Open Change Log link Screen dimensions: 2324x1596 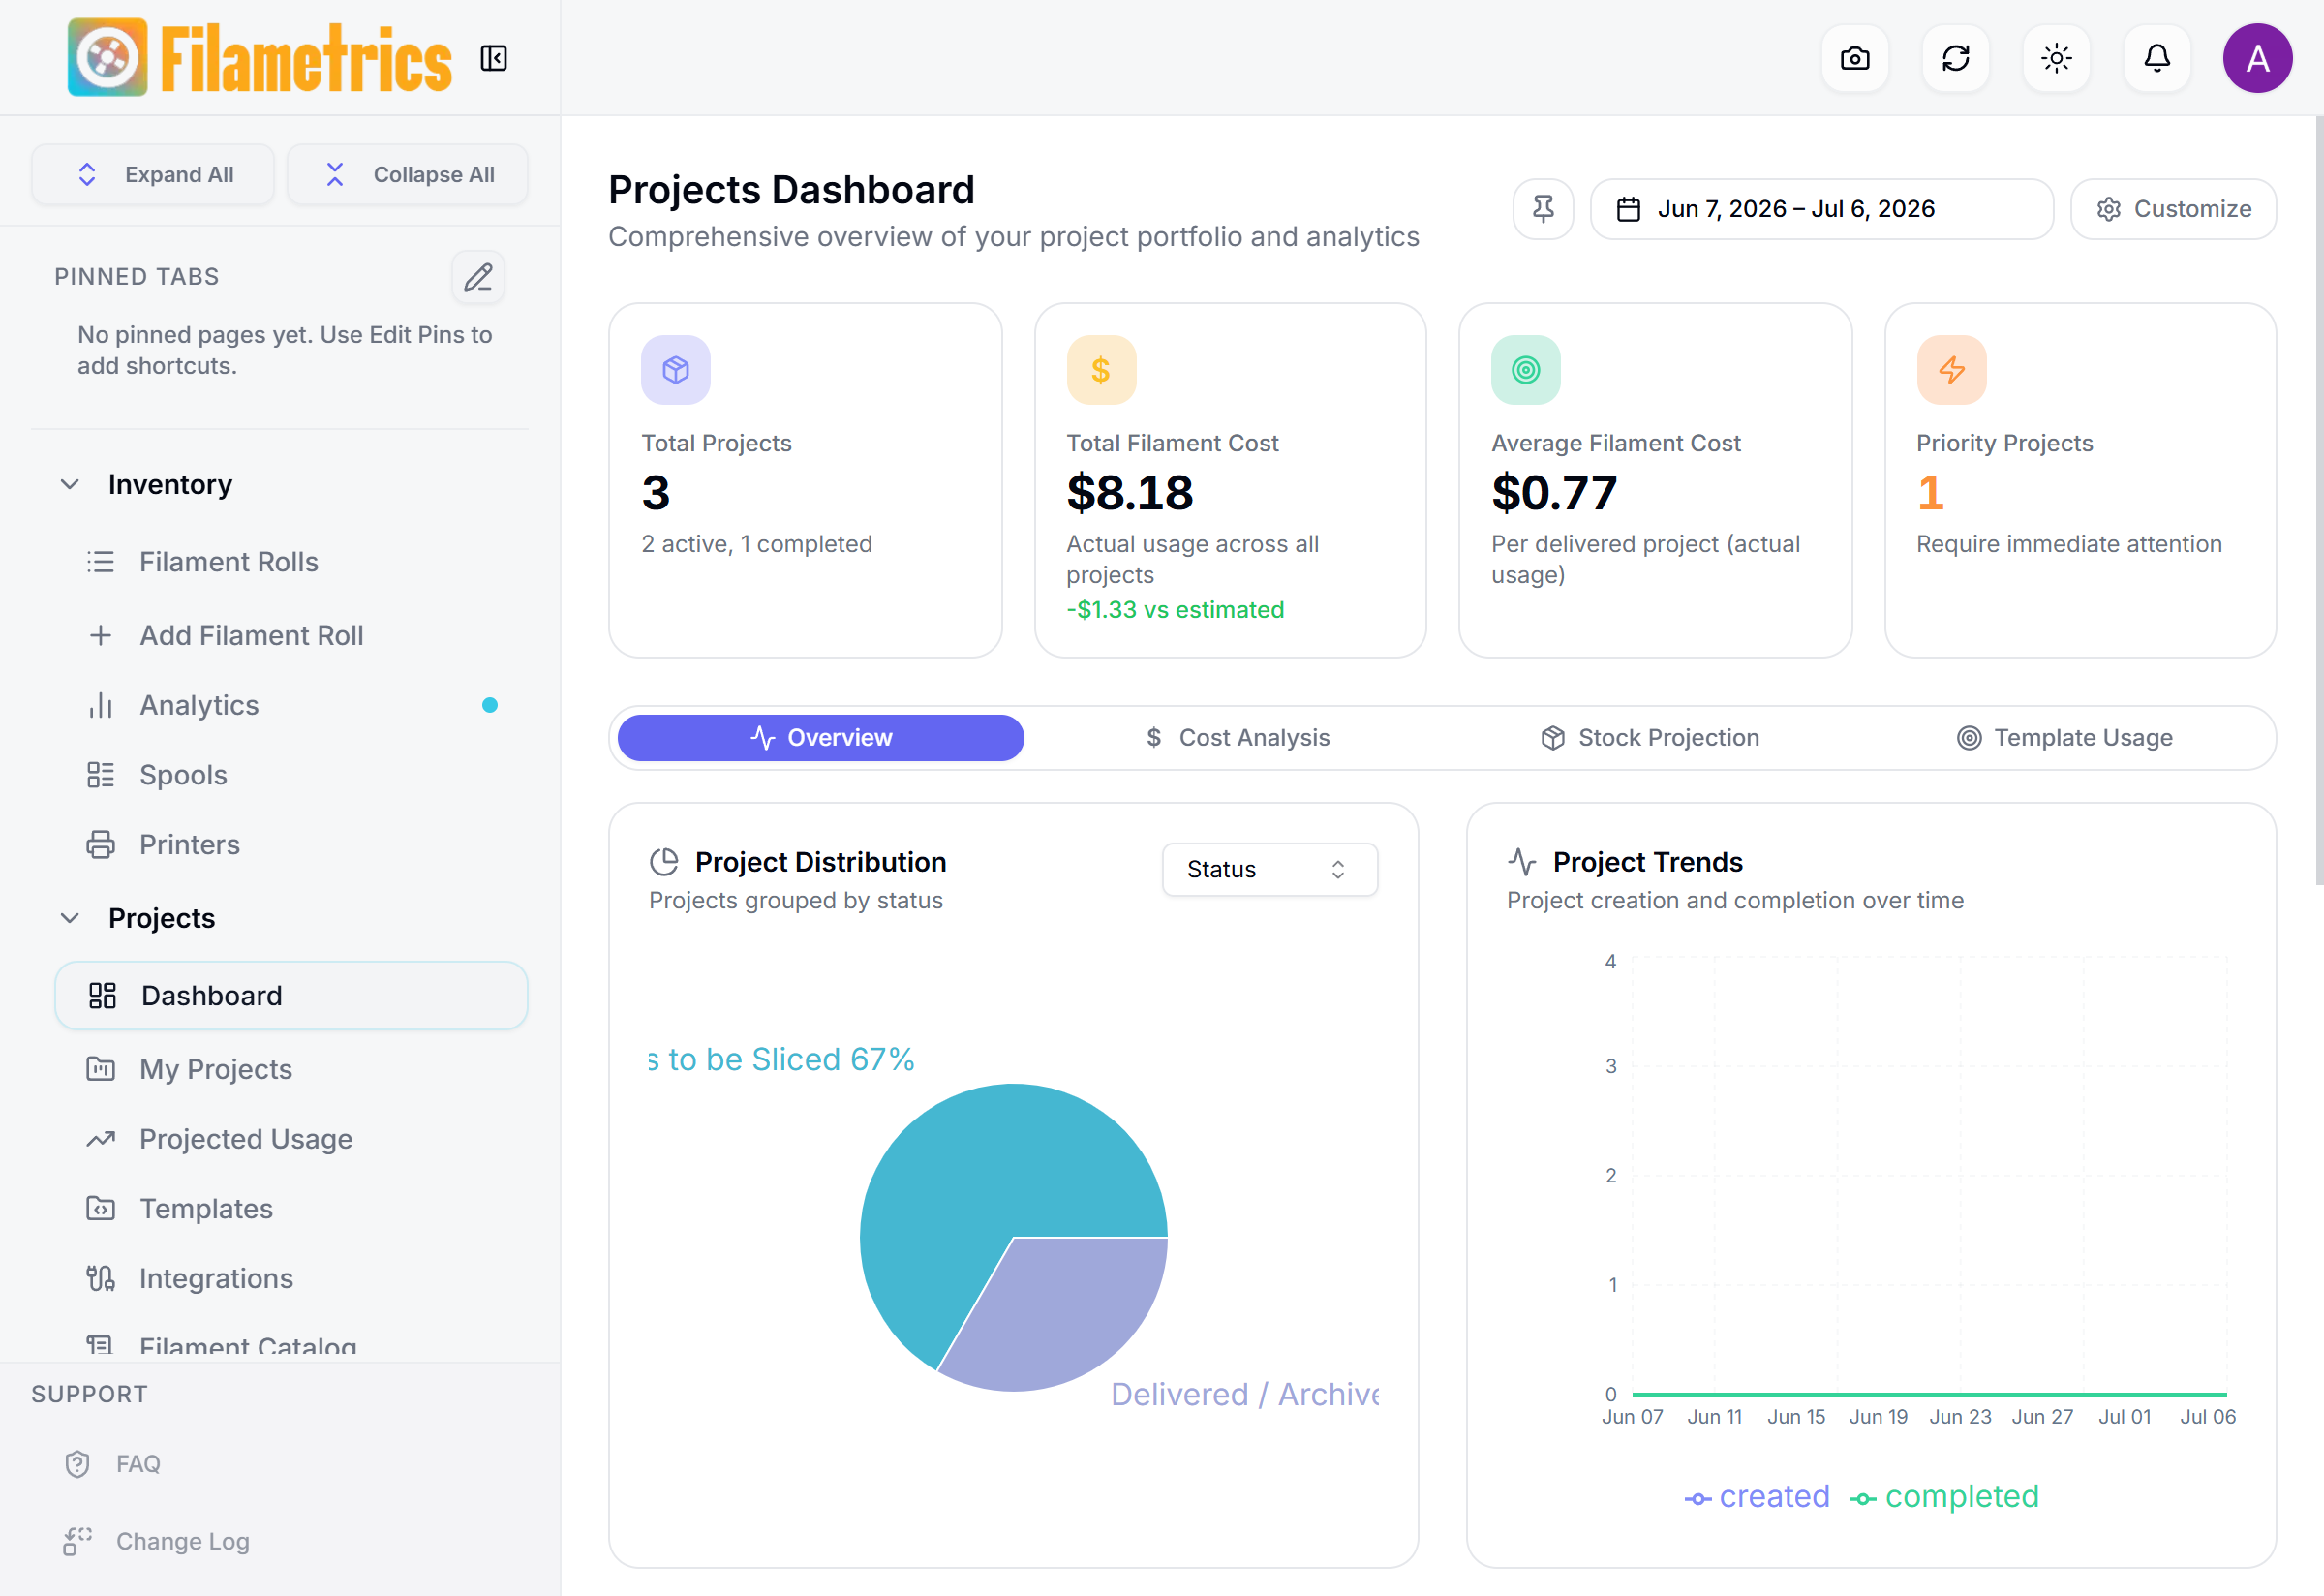pyautogui.click(x=156, y=1541)
